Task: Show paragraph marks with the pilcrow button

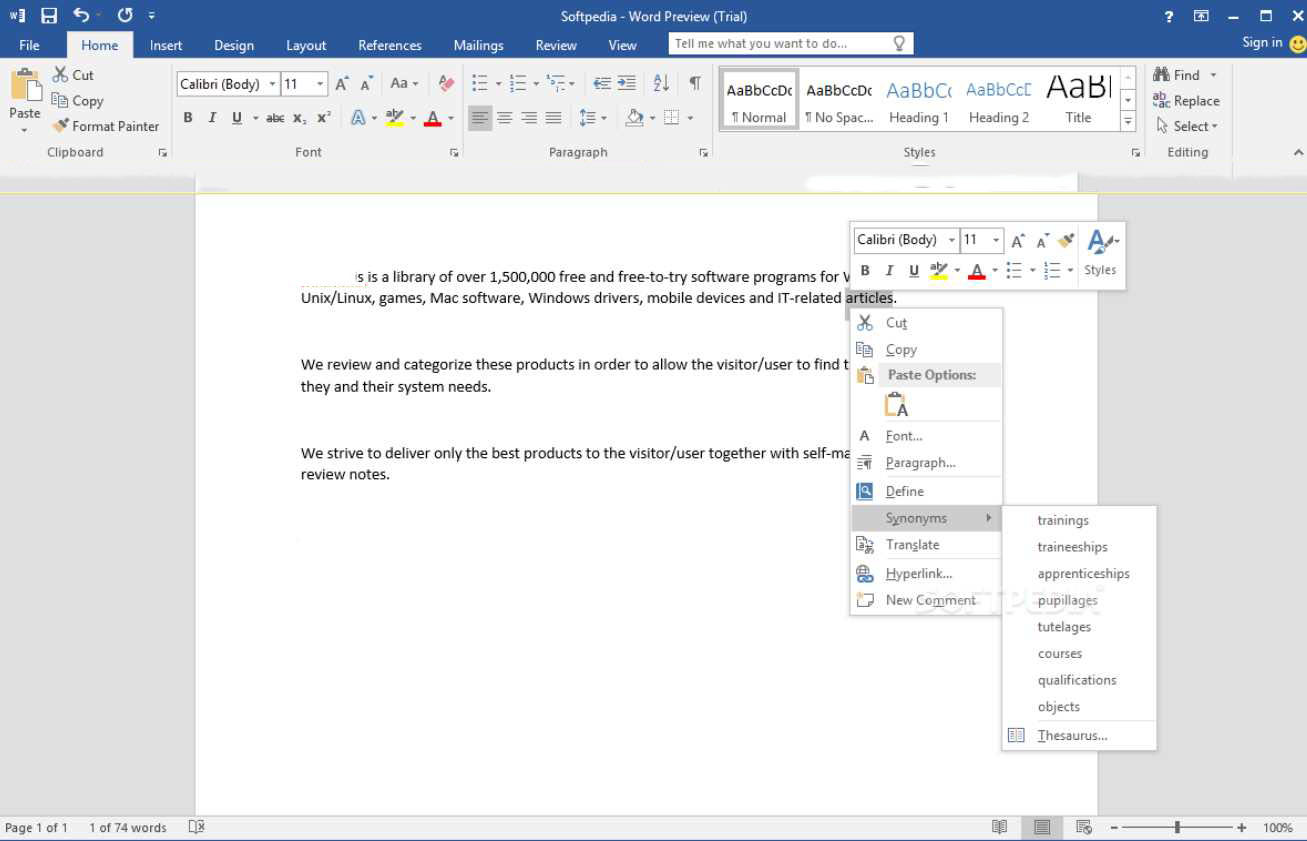Action: pyautogui.click(x=694, y=84)
